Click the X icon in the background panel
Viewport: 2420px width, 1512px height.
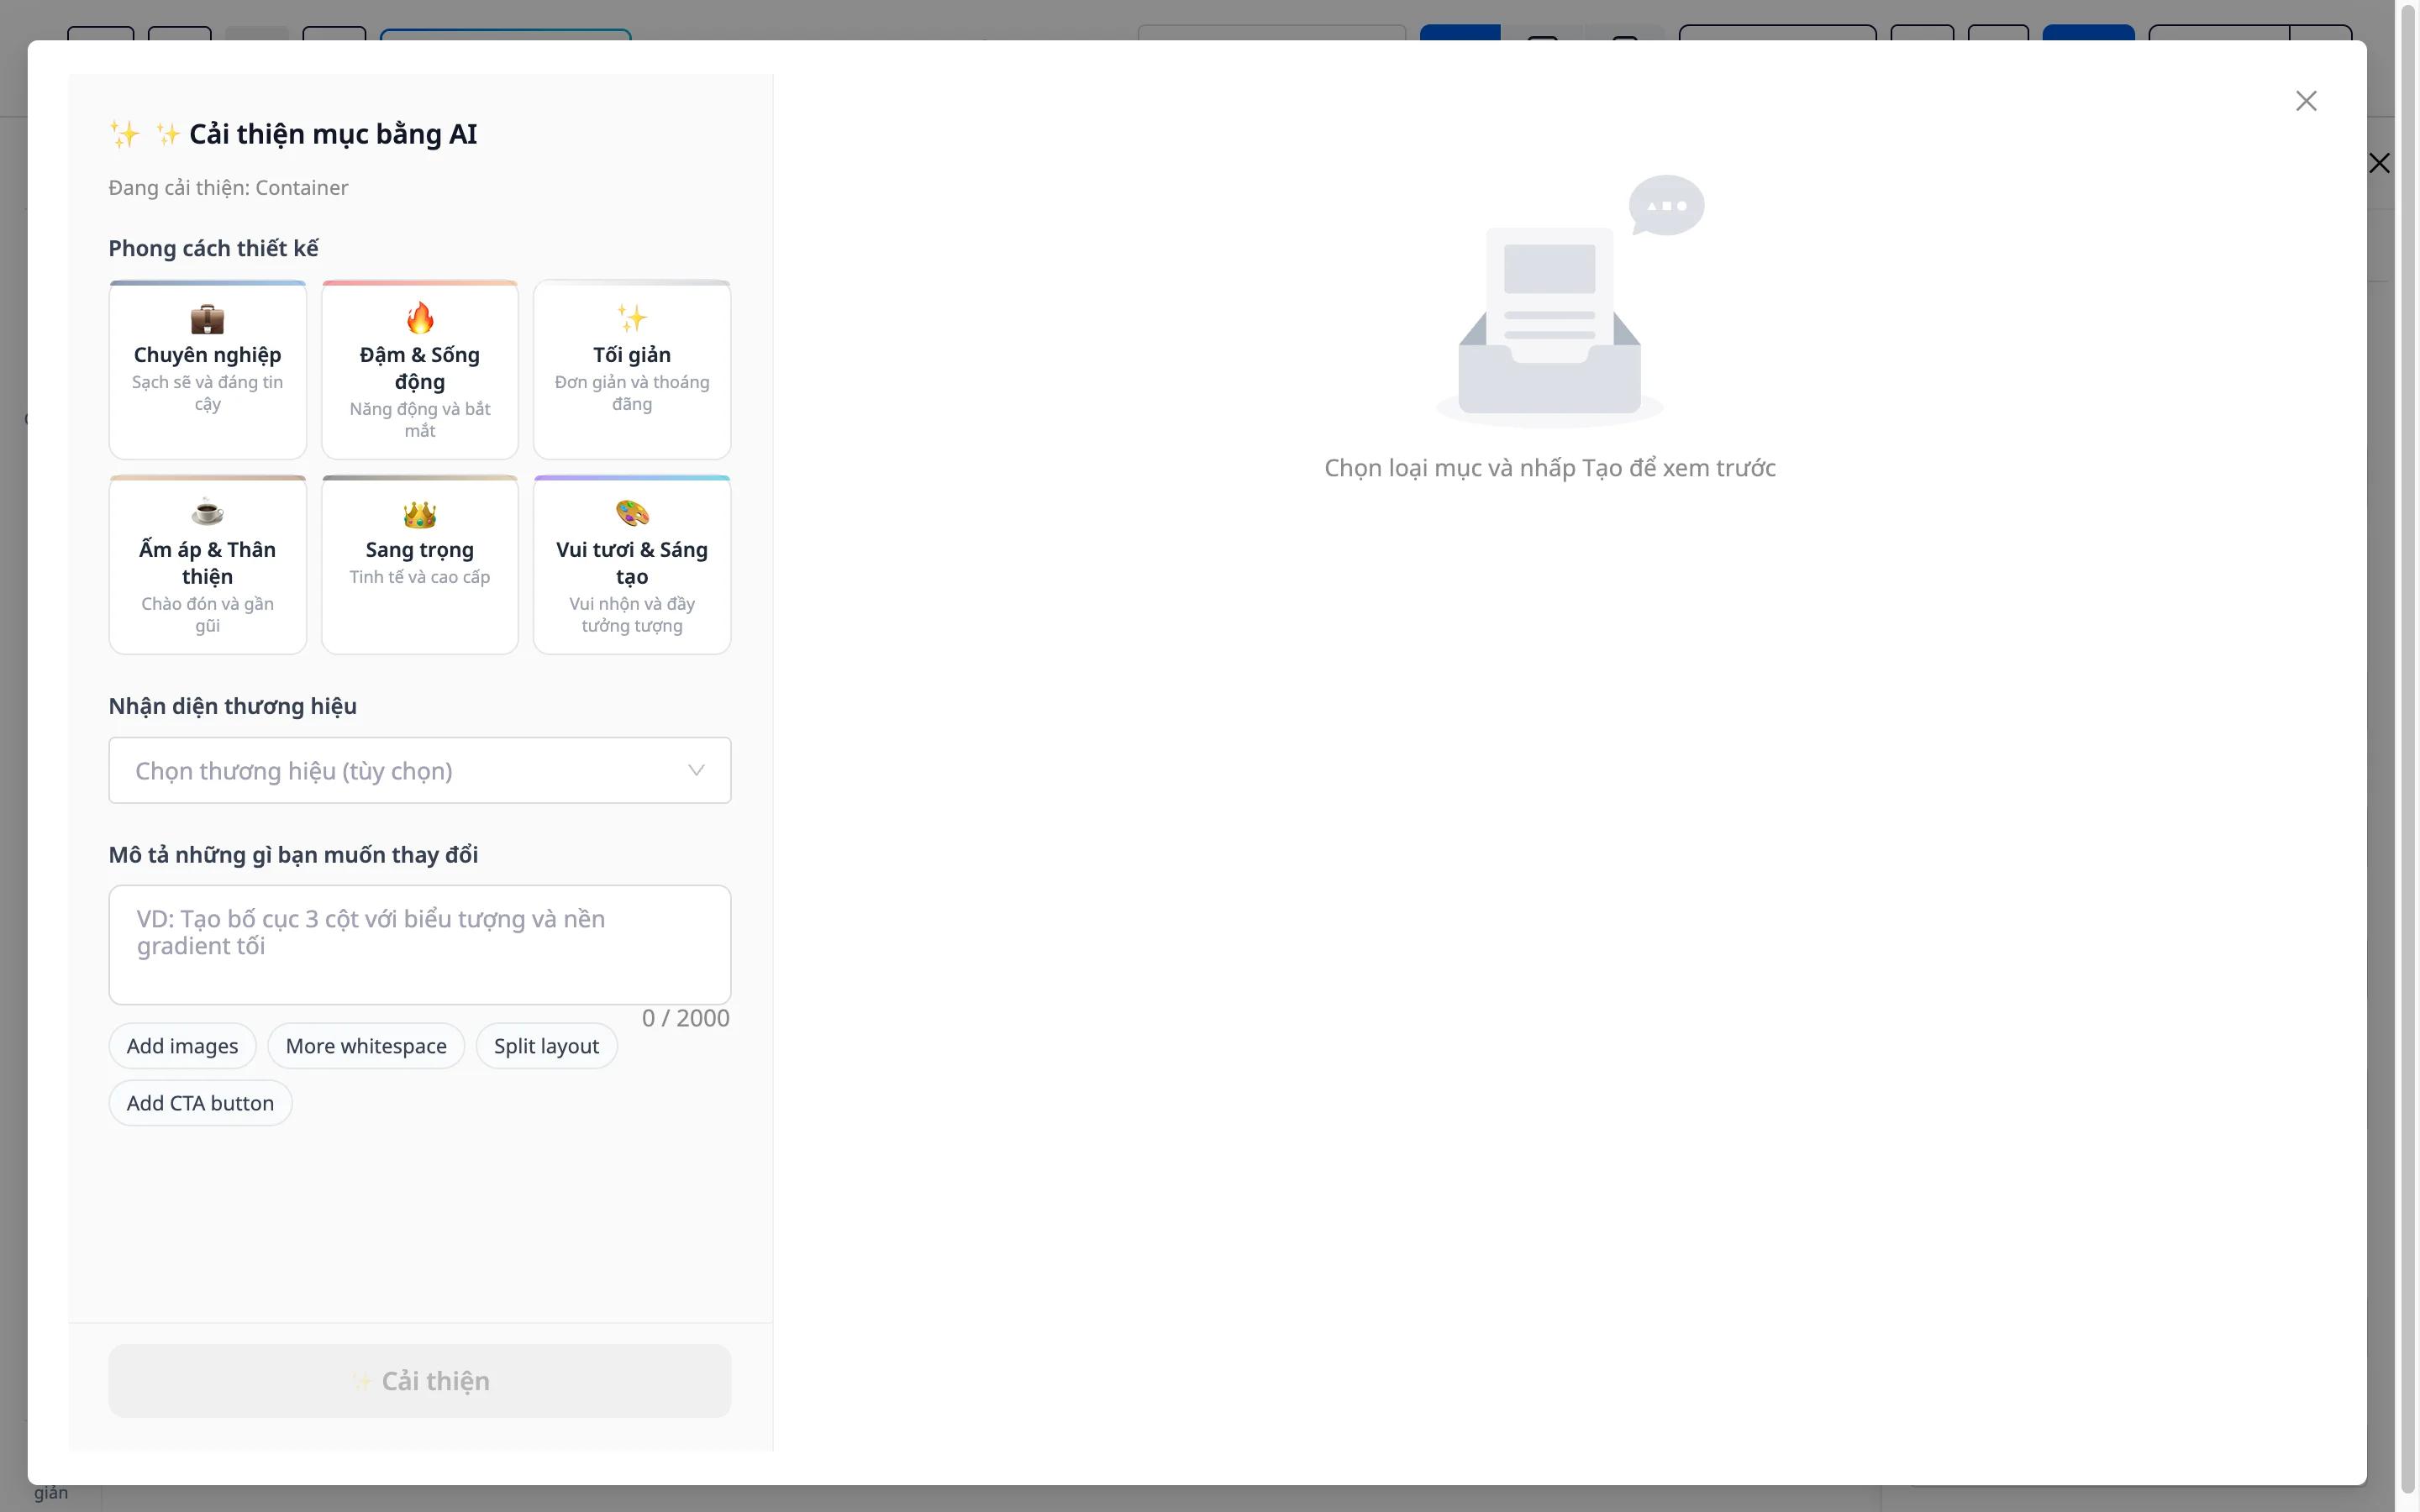tap(2380, 163)
